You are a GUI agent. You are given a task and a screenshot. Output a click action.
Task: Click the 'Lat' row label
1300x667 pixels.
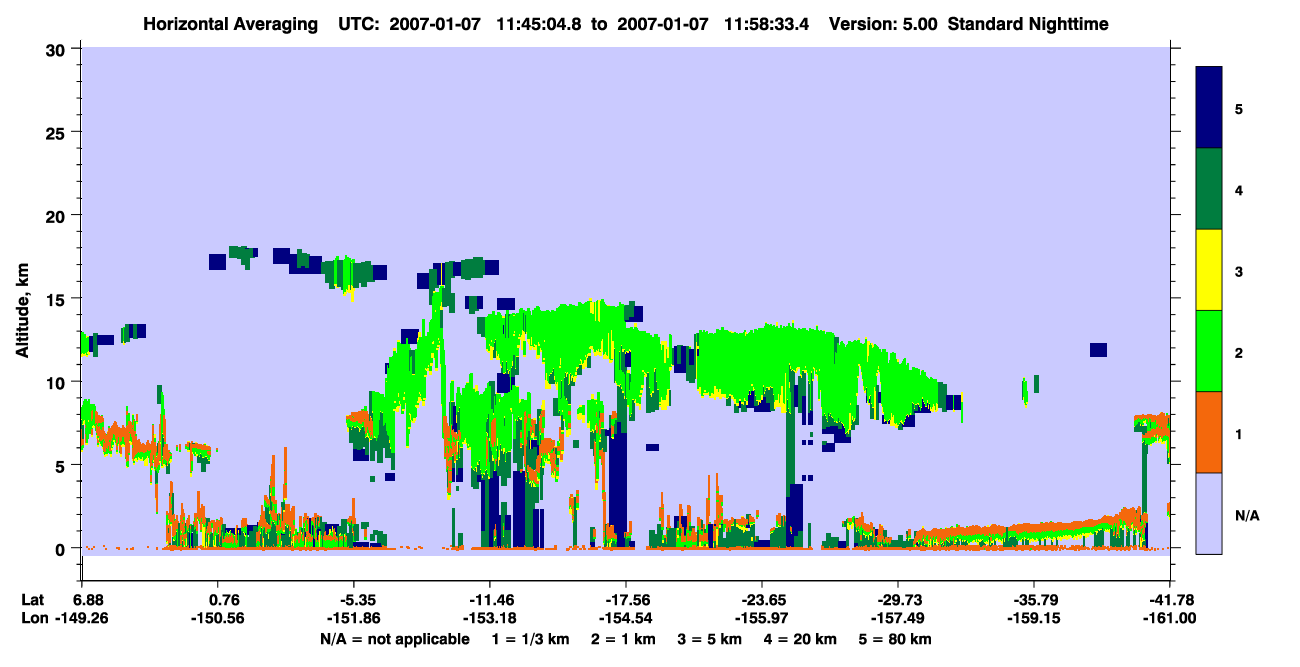pyautogui.click(x=32, y=600)
